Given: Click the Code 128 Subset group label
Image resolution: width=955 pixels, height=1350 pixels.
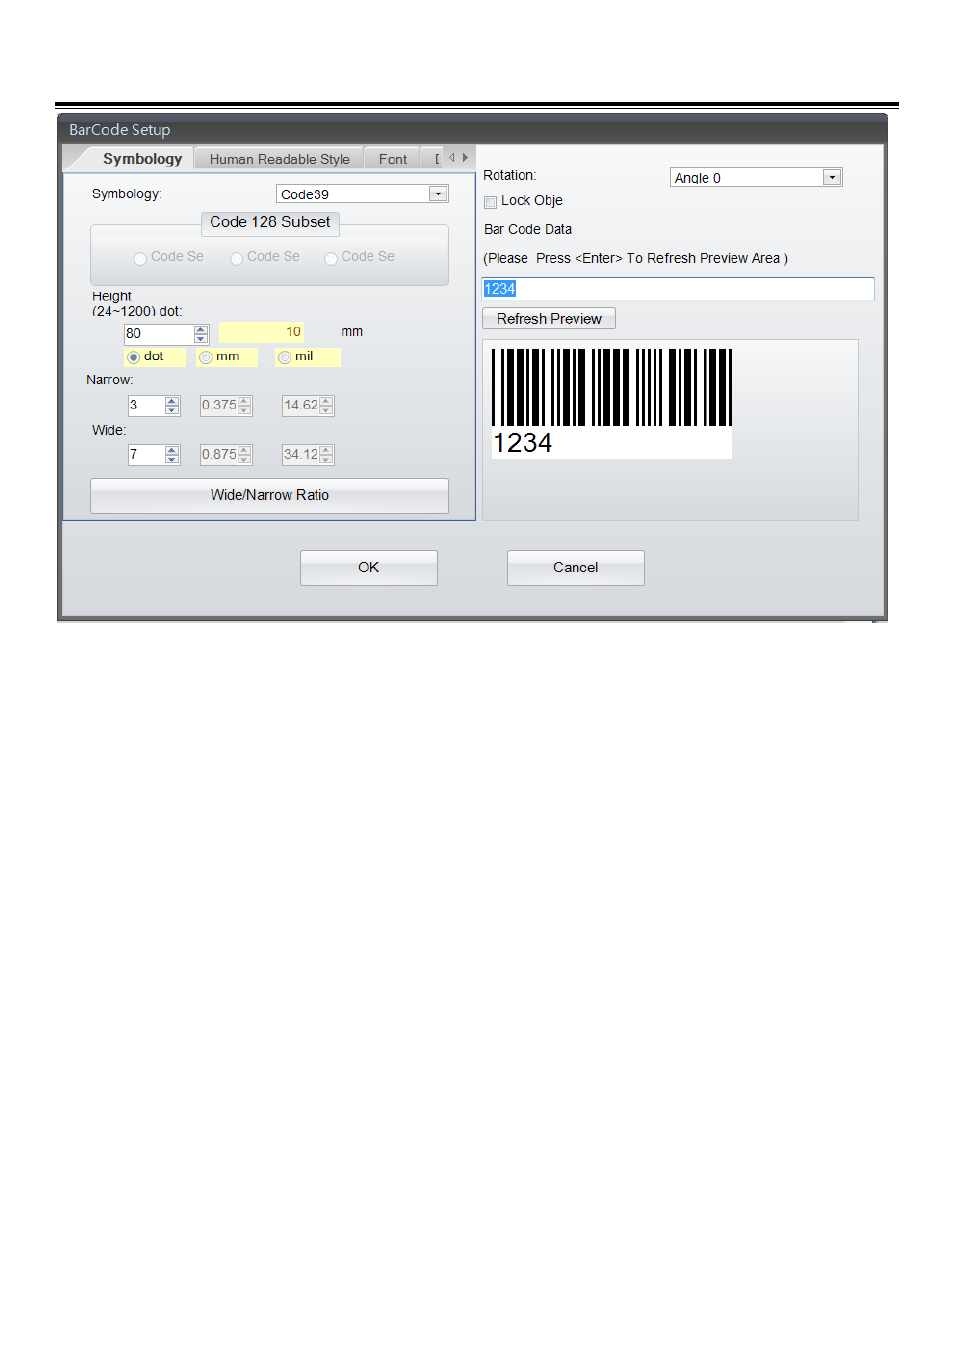Looking at the screenshot, I should point(270,223).
